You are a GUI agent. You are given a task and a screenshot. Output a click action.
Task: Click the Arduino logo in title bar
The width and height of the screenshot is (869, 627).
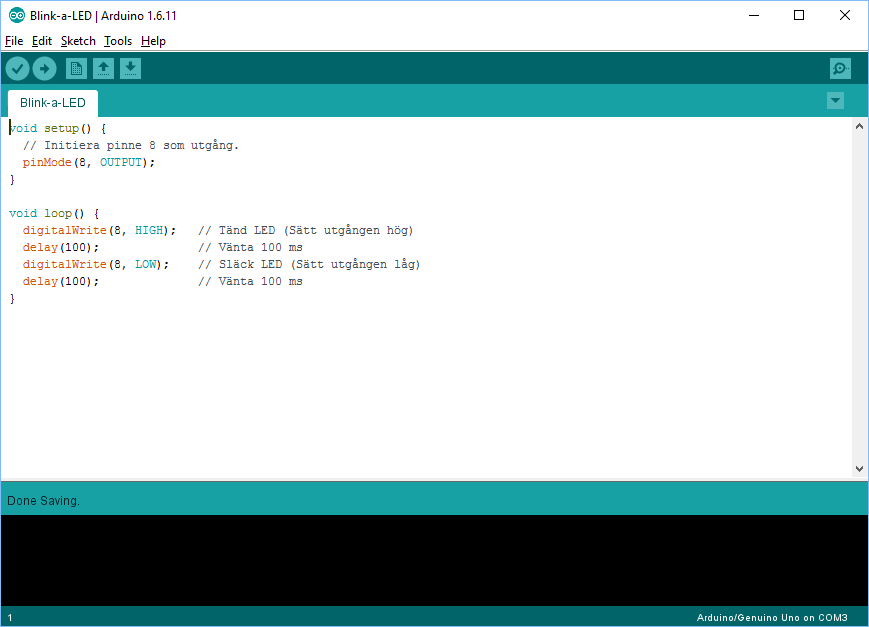click(x=17, y=16)
